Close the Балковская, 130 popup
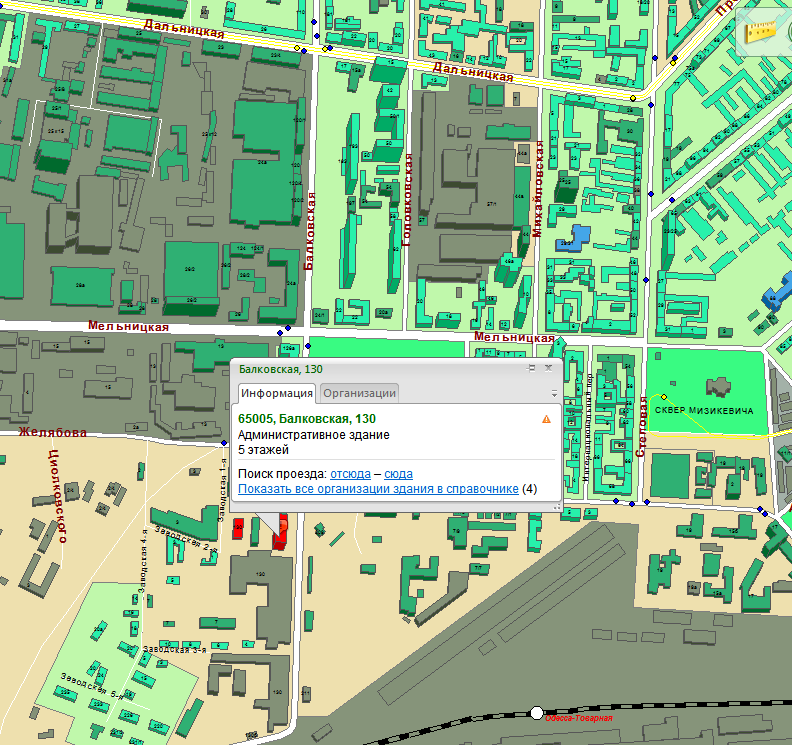This screenshot has width=792, height=745. click(548, 369)
